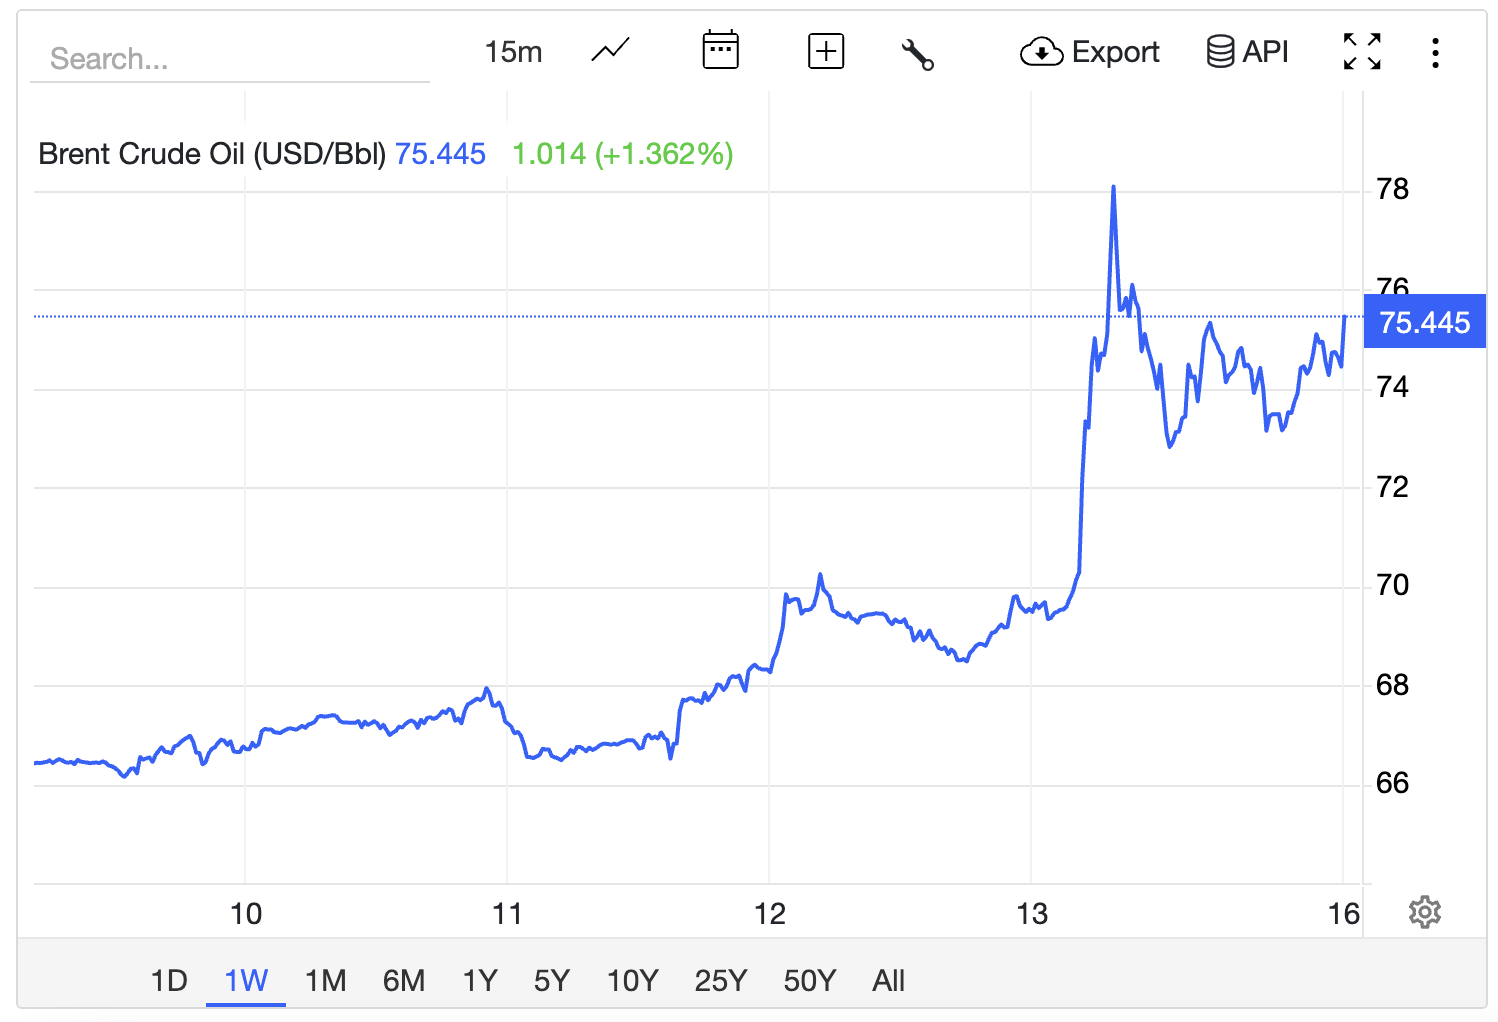Click the Export cloud download button
Viewport: 1498px width, 1022px height.
pyautogui.click(x=1089, y=51)
